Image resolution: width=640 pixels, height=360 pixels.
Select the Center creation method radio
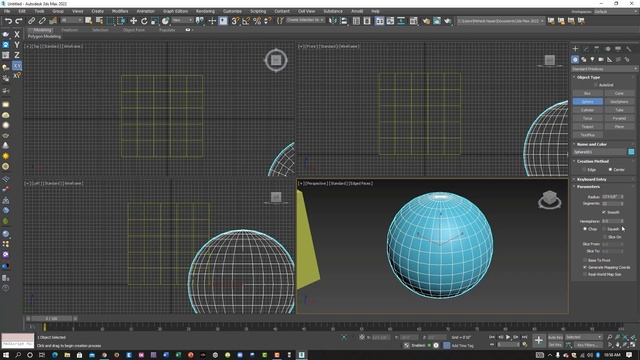[611, 169]
